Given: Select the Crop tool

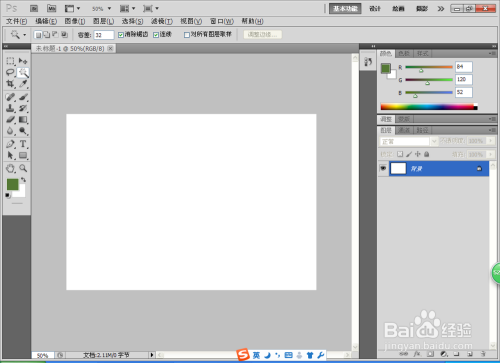Looking at the screenshot, I should pos(10,84).
